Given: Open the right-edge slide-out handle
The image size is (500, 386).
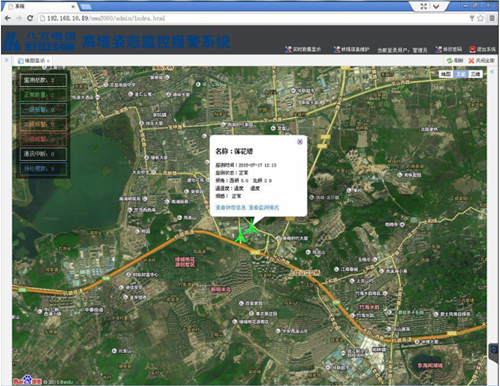Looking at the screenshot, I should pyautogui.click(x=494, y=351).
